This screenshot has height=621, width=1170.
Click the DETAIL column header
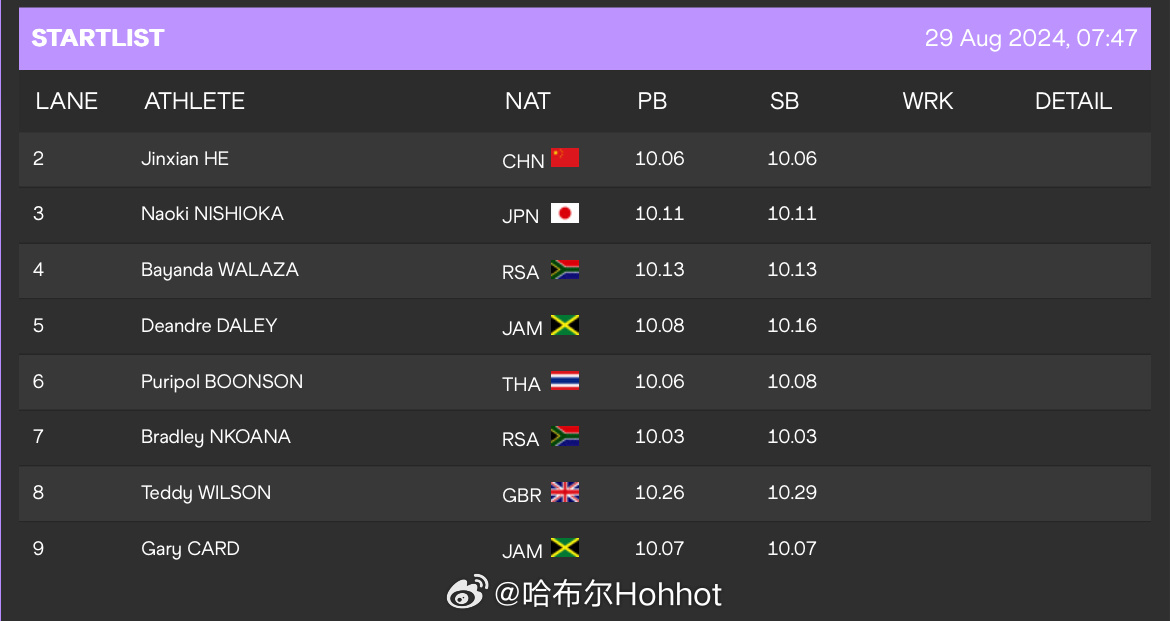point(1073,101)
